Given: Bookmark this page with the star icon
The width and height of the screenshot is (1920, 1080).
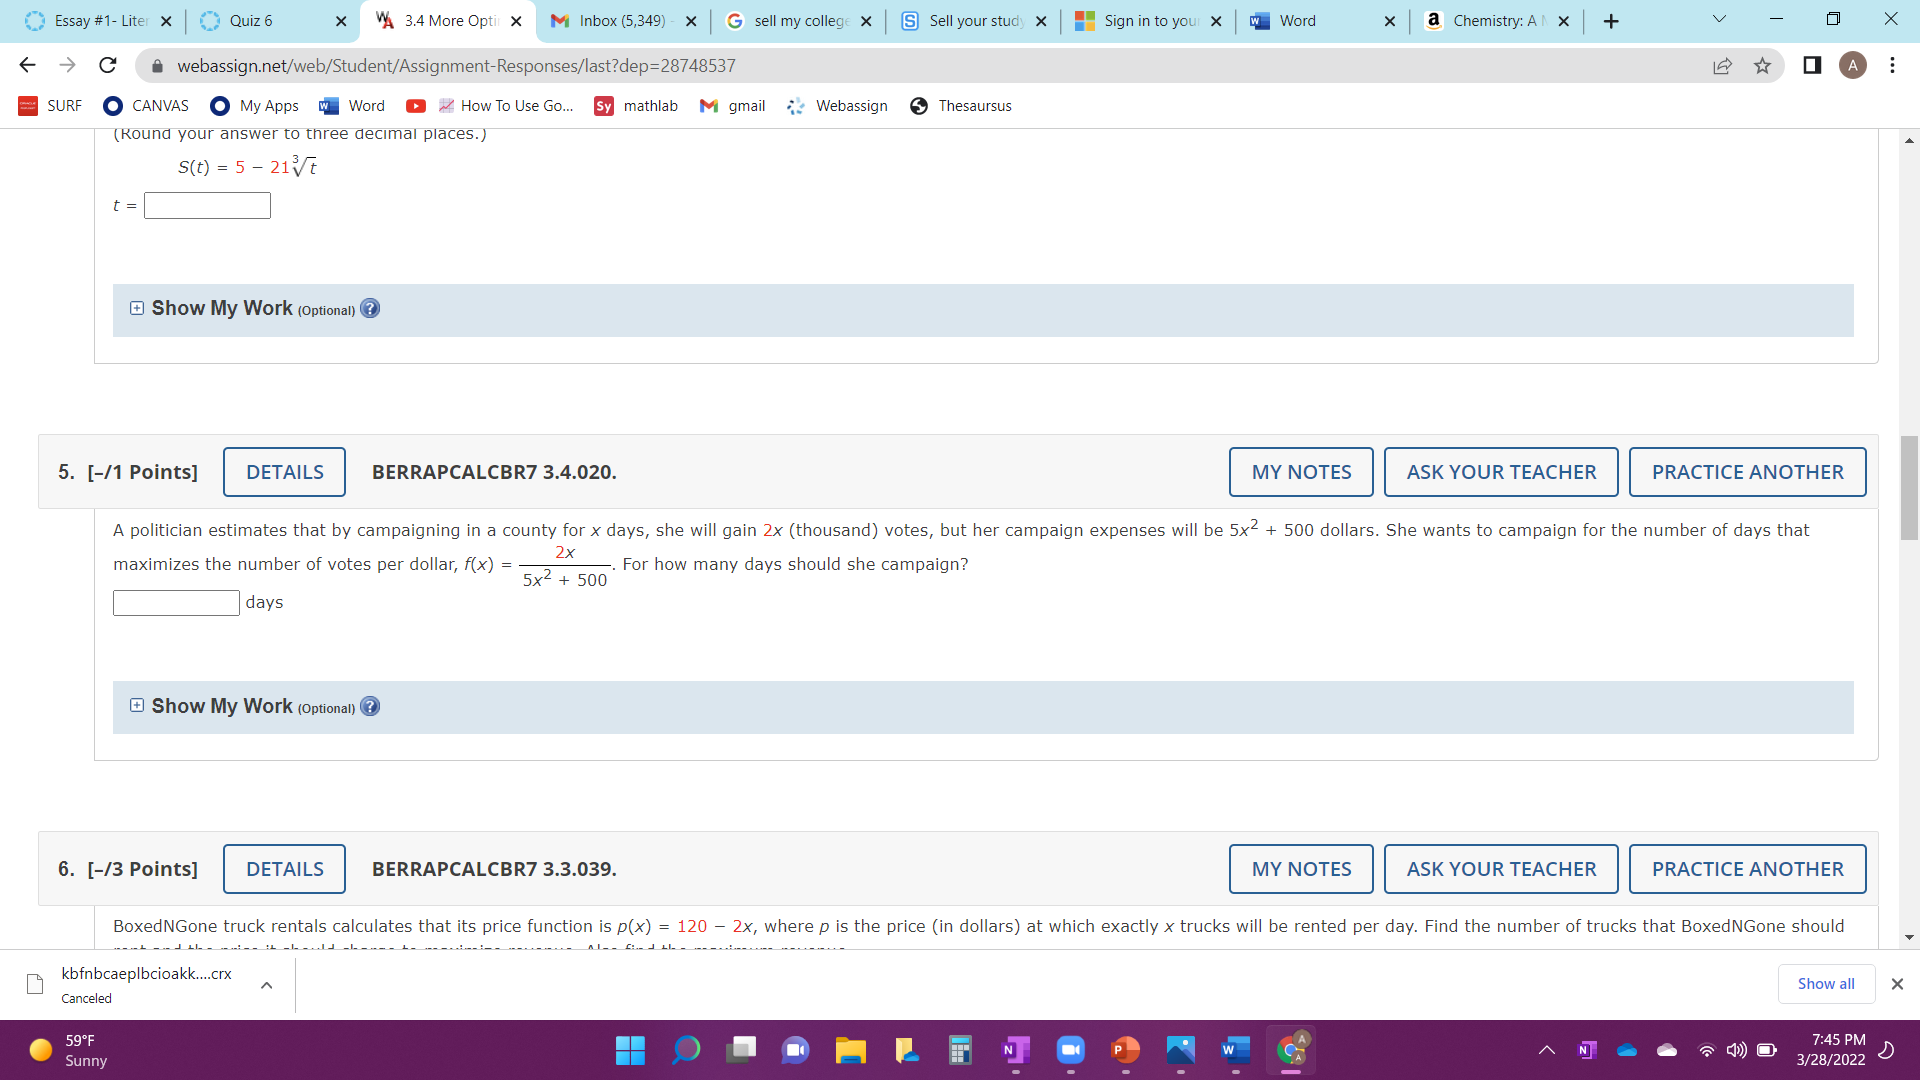Looking at the screenshot, I should 1763,65.
